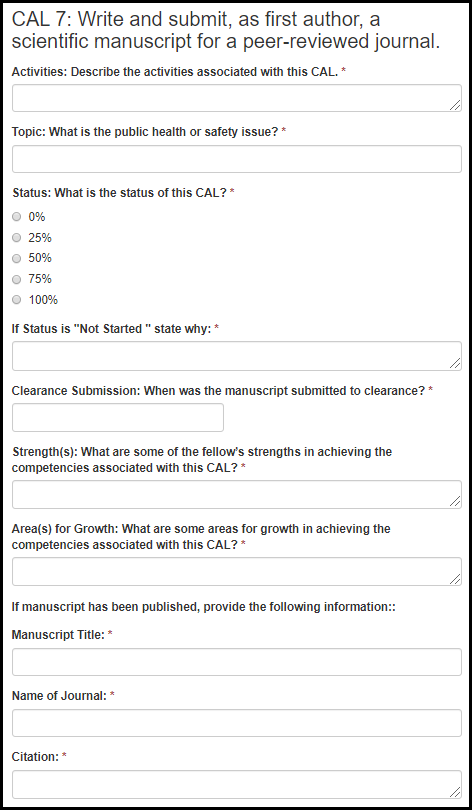Click resize grip of Strength(s) text area
Screen dimensions: 472x810
tap(455, 502)
